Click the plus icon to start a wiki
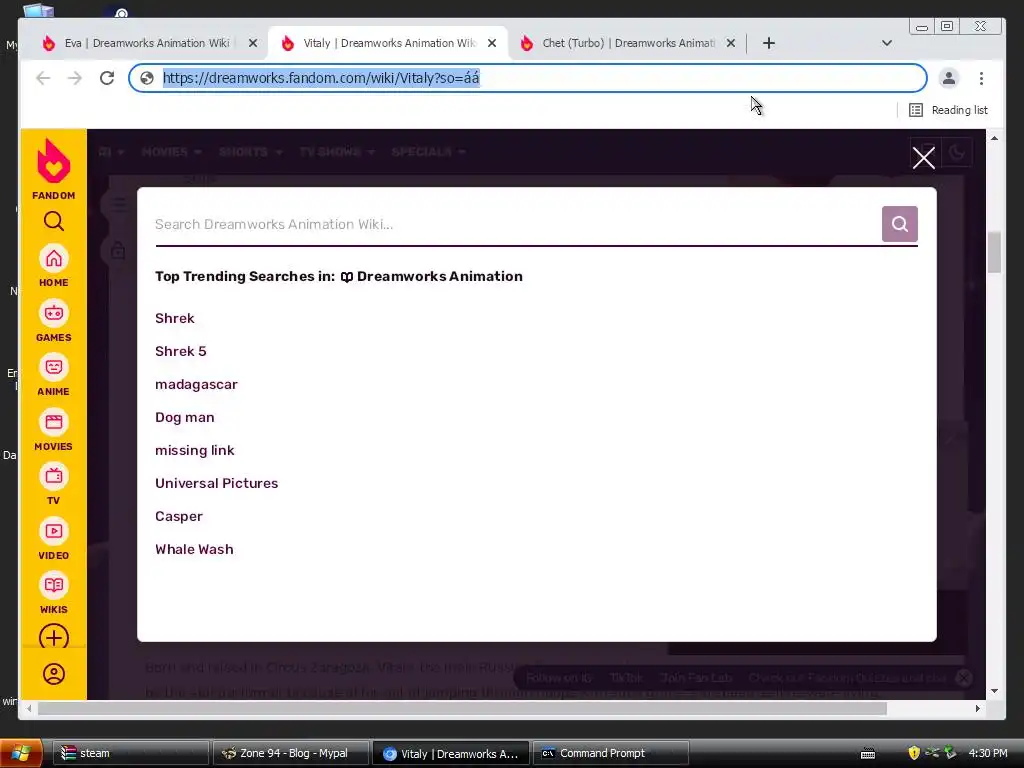Image resolution: width=1024 pixels, height=768 pixels. [54, 637]
